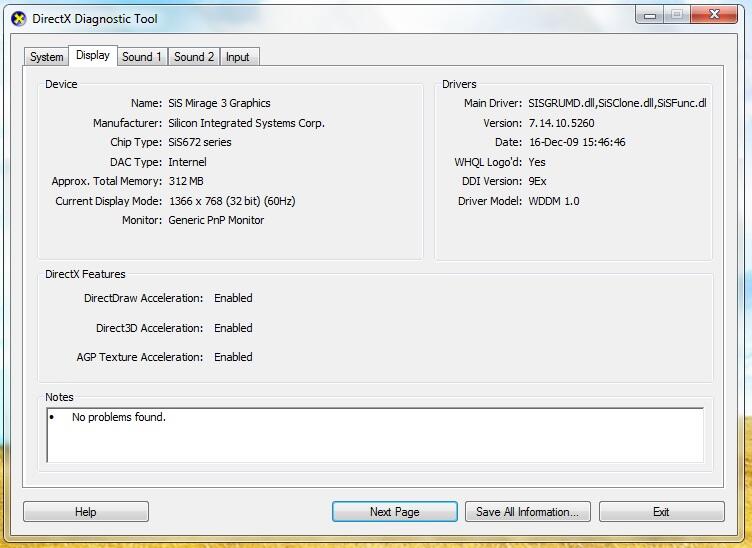Click the Exit button
This screenshot has height=548, width=752.
[x=661, y=512]
